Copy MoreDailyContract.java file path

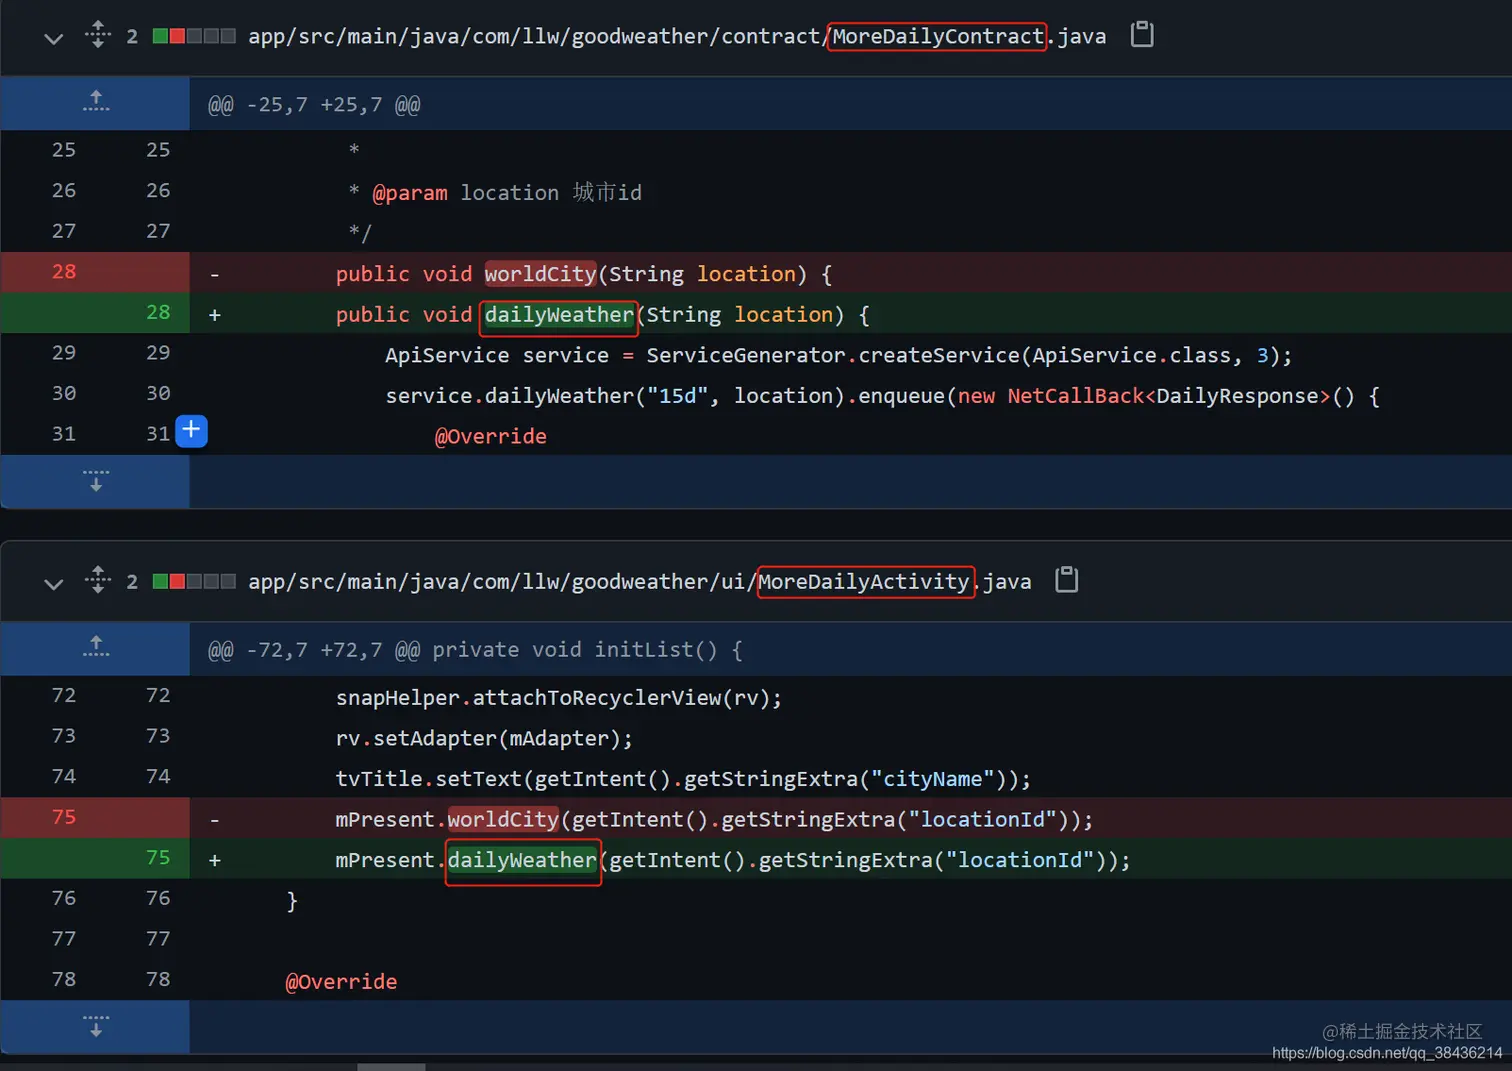click(1141, 35)
